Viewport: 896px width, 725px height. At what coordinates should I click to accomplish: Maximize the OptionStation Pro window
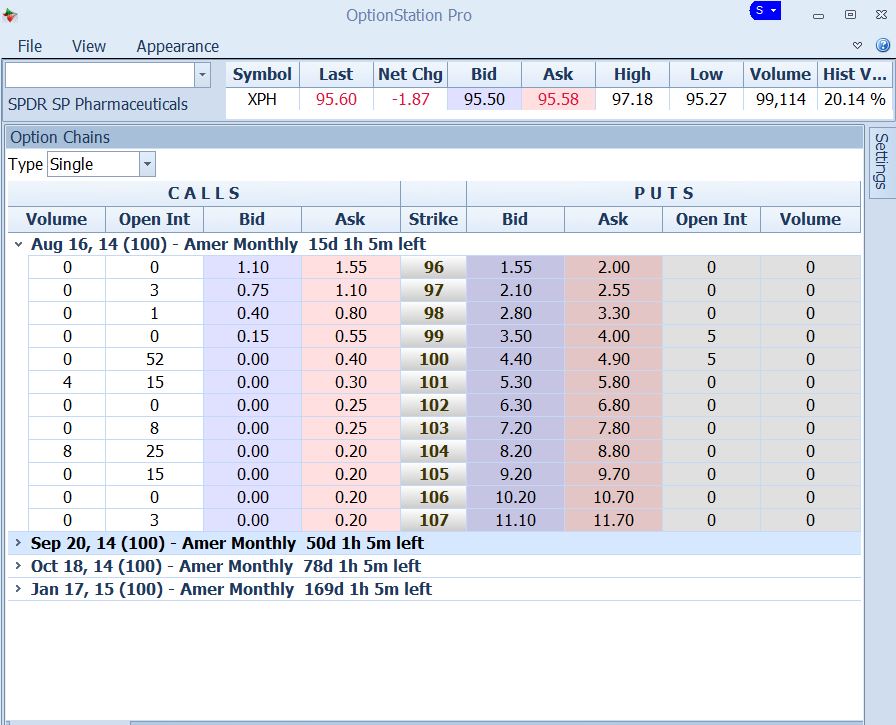click(x=850, y=15)
